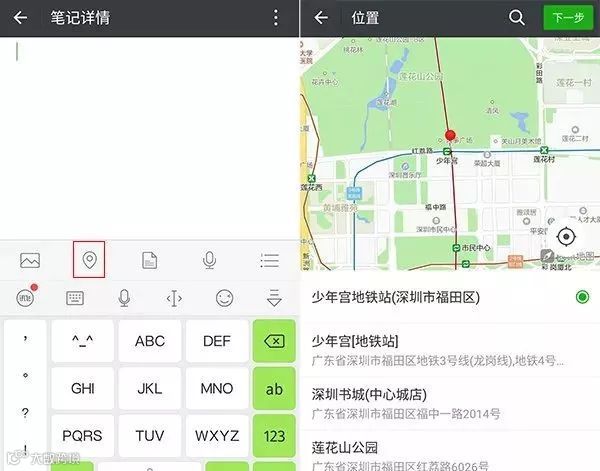Image resolution: width=600 pixels, height=471 pixels.
Task: Tap the 市民中心 metro station icon on map
Action: click(x=456, y=248)
